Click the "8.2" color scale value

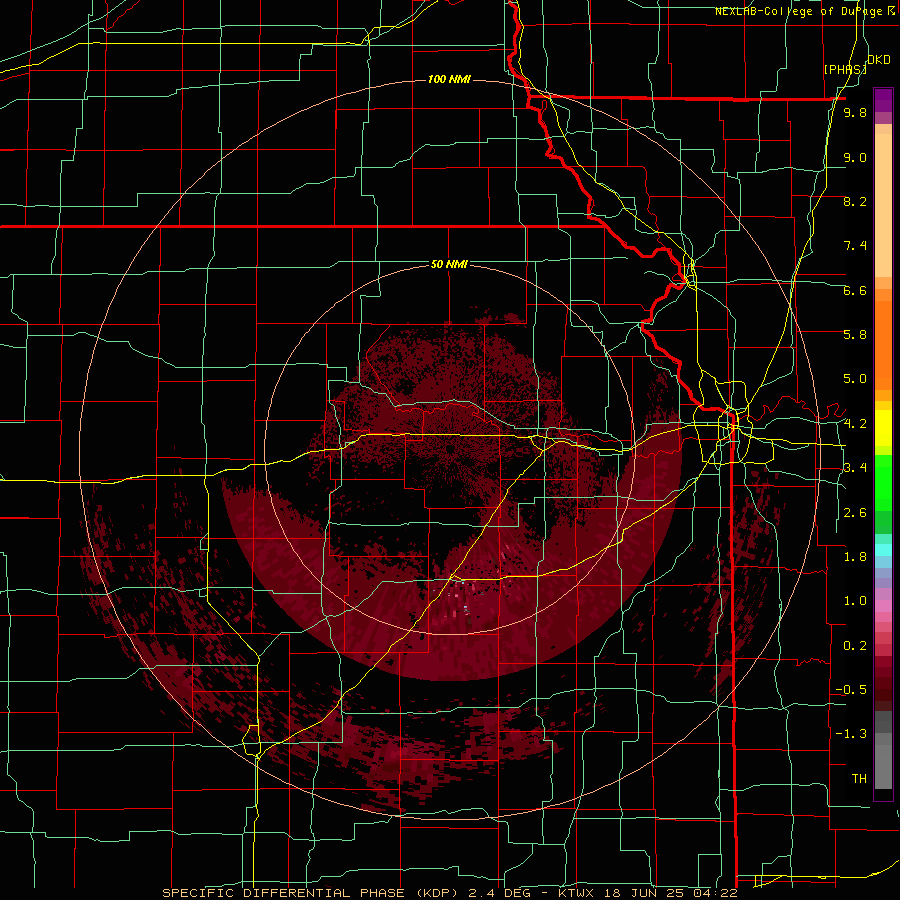click(855, 201)
